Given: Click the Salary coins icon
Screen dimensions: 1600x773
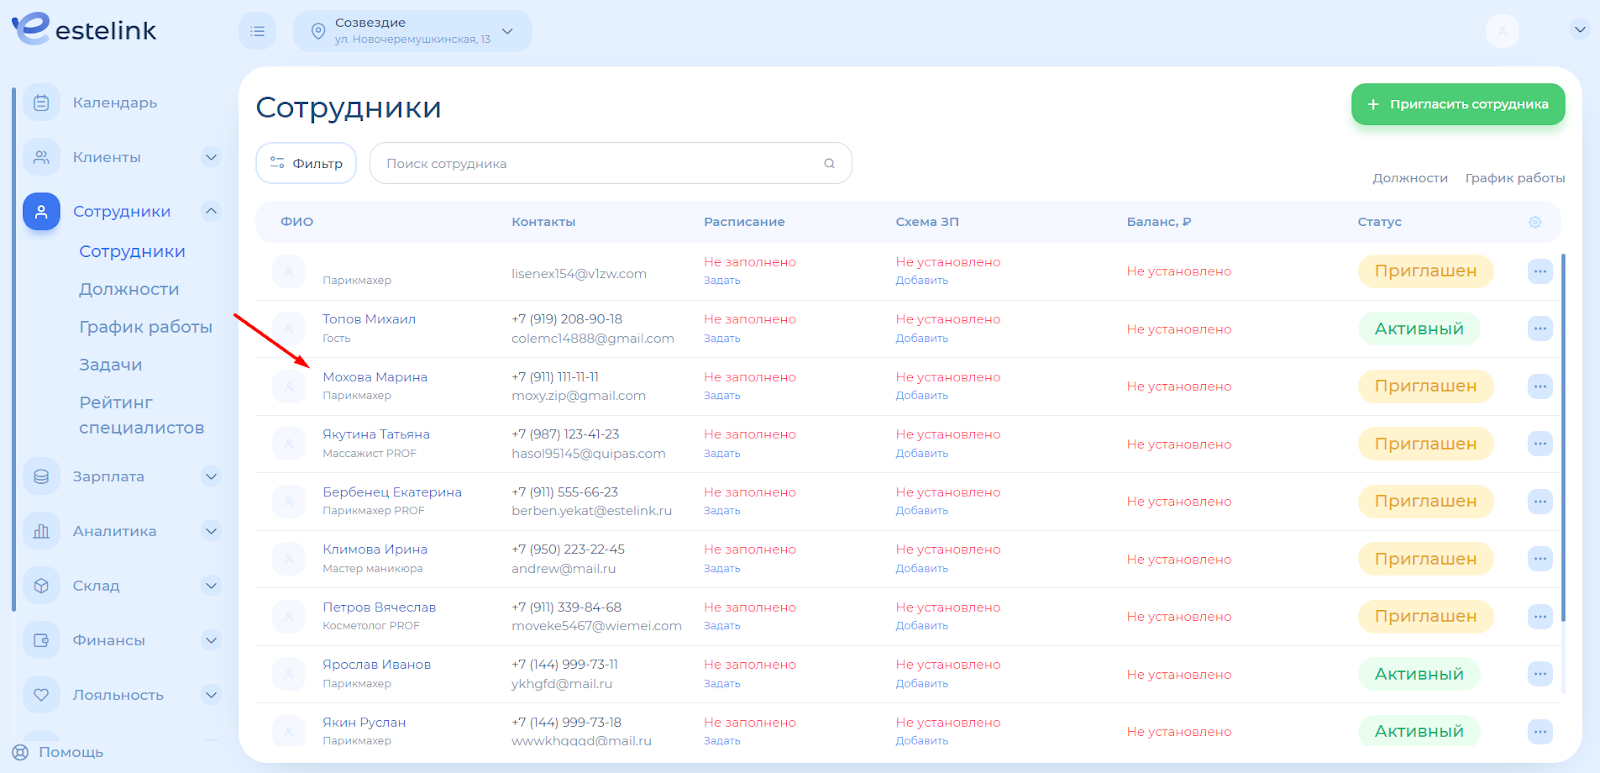Looking at the screenshot, I should tap(41, 477).
